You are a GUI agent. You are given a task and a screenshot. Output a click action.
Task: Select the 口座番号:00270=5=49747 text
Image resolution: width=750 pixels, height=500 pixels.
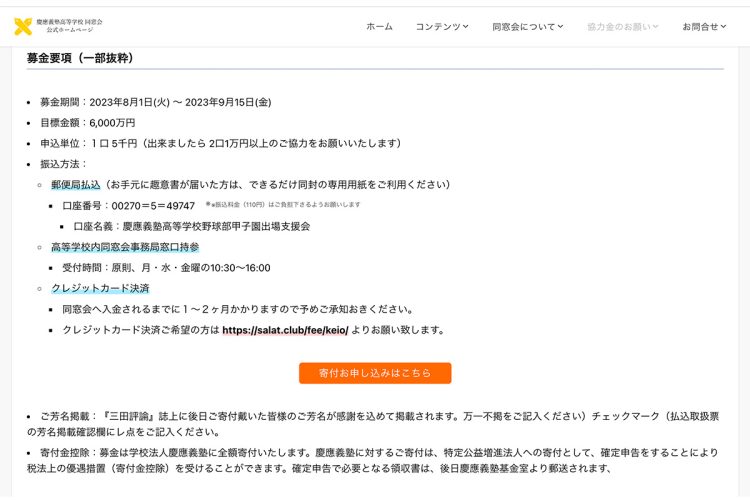pos(129,206)
